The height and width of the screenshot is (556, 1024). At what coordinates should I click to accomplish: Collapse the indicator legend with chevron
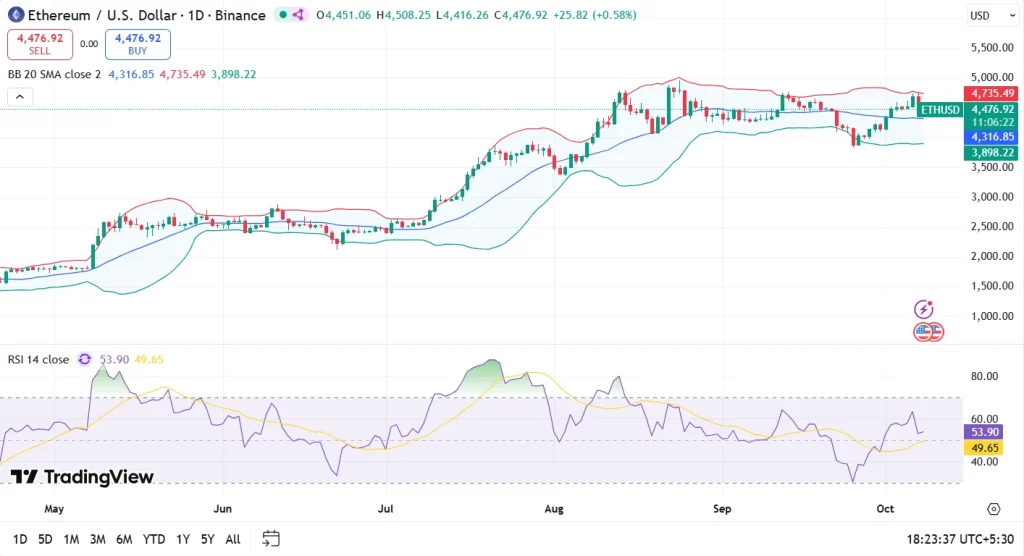(19, 97)
